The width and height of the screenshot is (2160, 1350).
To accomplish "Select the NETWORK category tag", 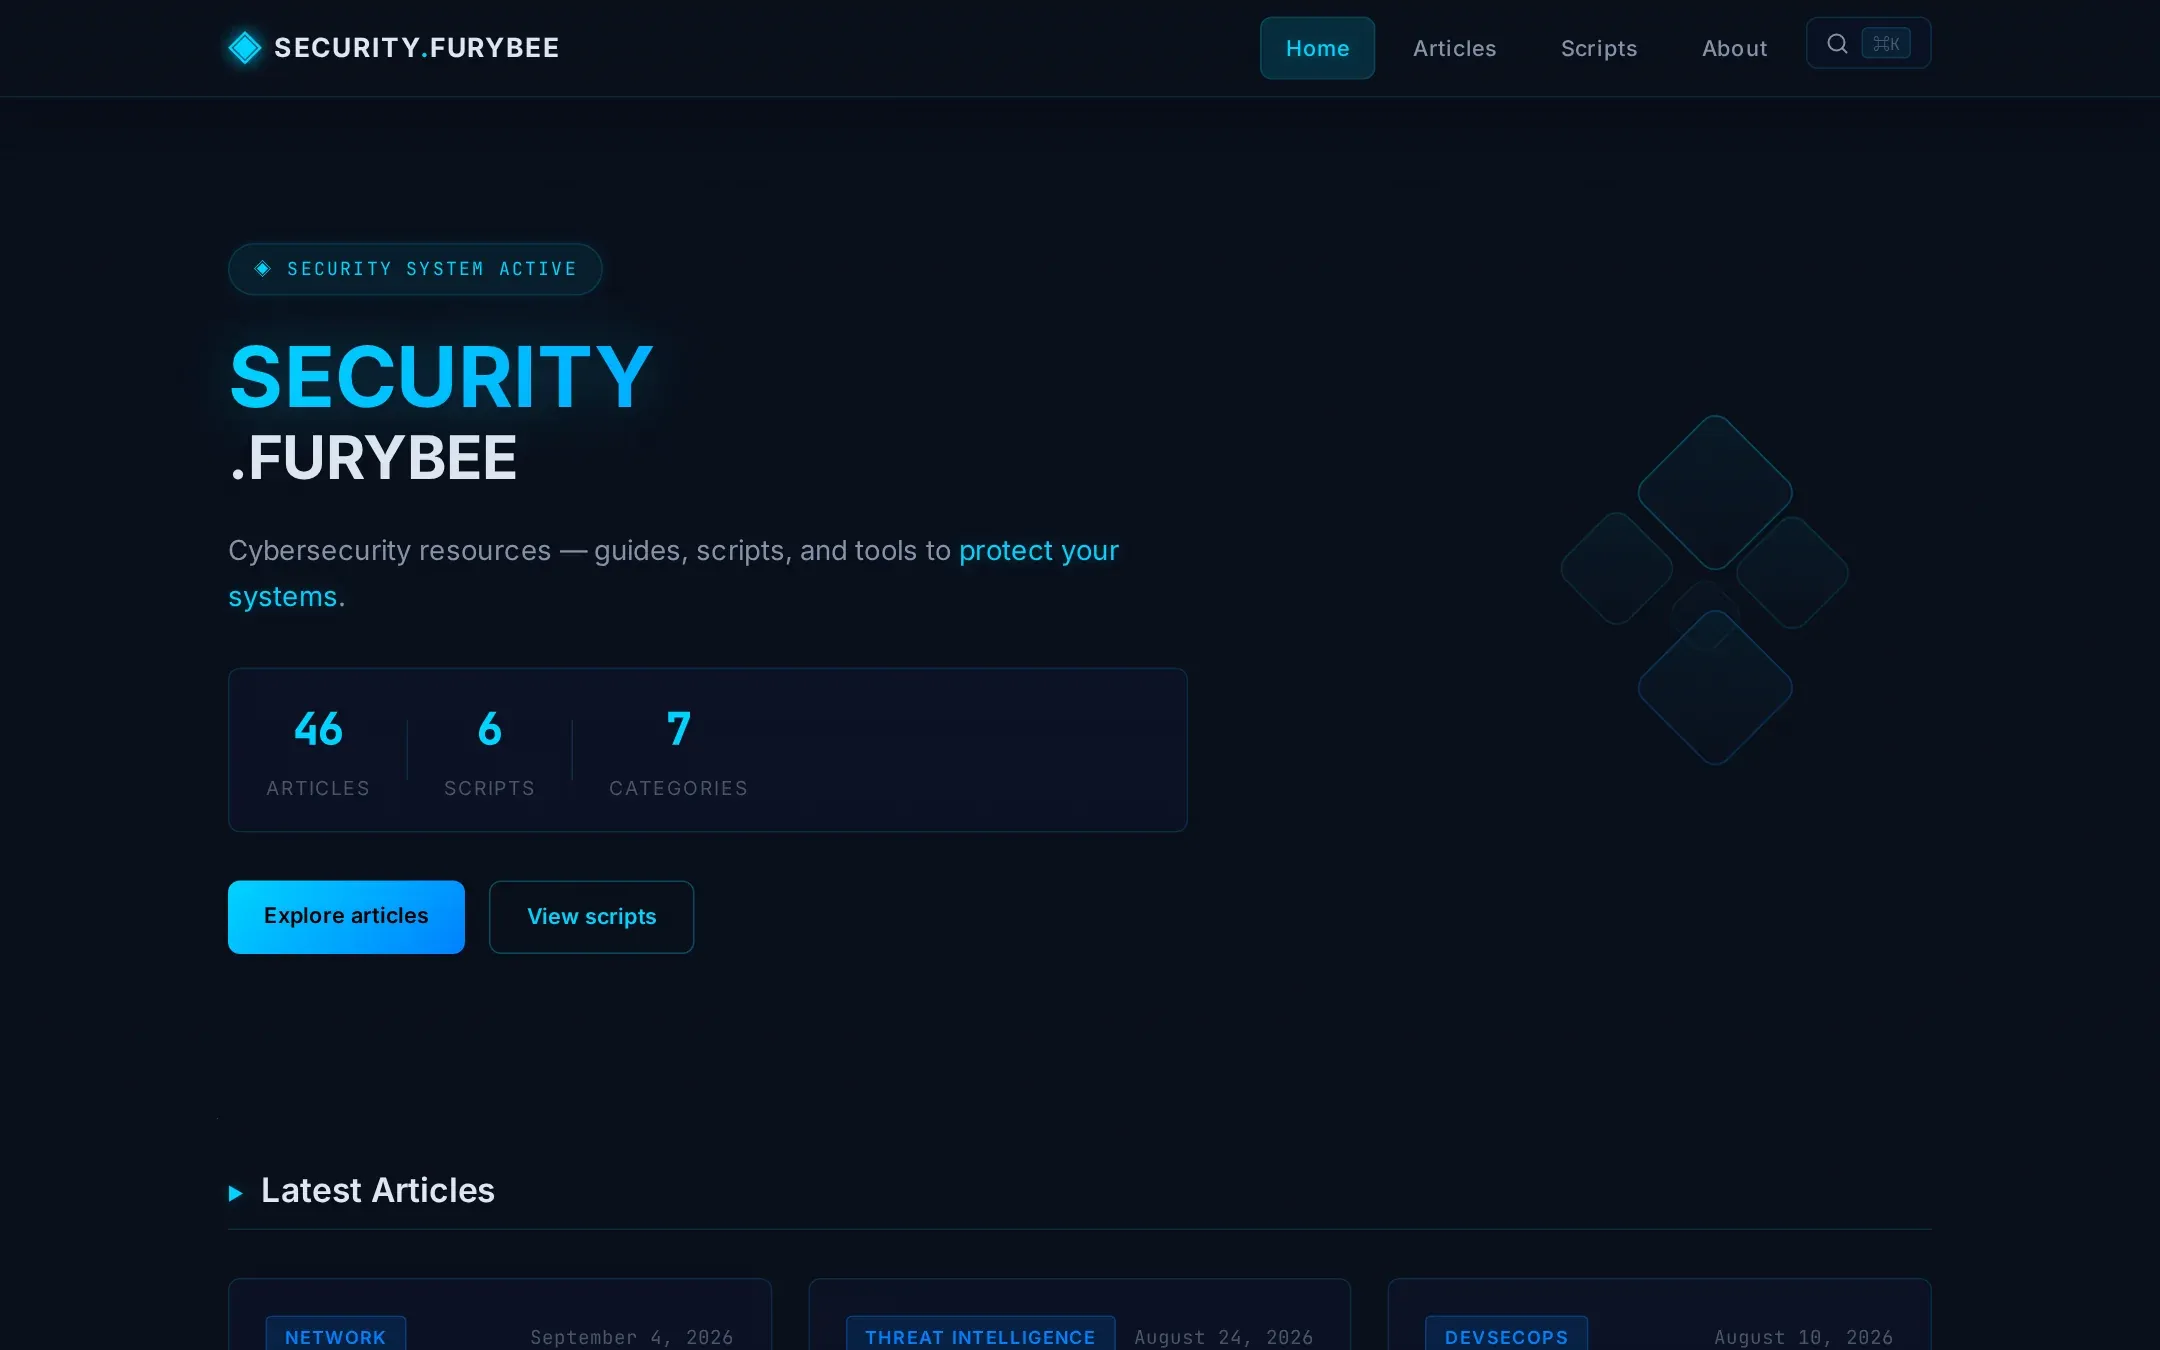I will click(335, 1336).
